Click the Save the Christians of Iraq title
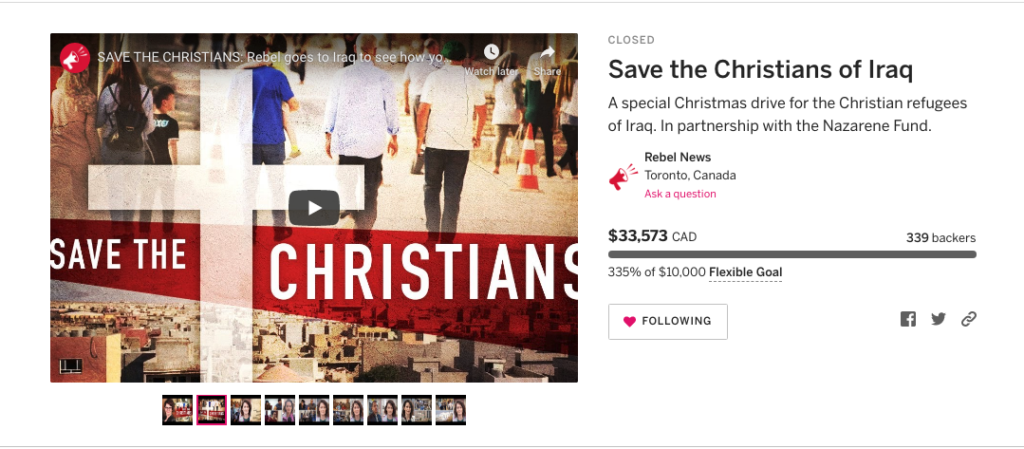The width and height of the screenshot is (1024, 449). (760, 70)
